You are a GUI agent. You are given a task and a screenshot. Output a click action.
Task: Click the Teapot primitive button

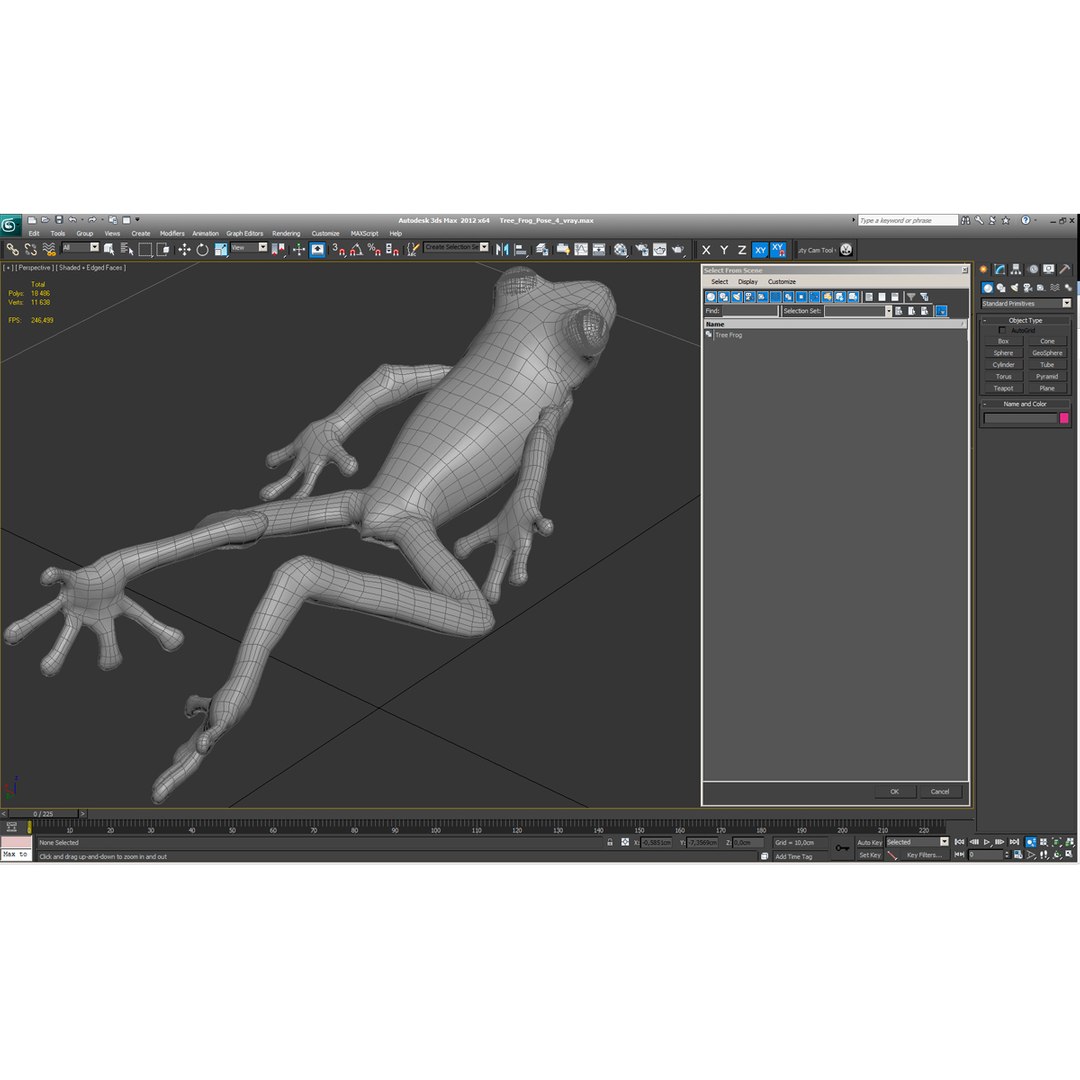tap(1003, 388)
